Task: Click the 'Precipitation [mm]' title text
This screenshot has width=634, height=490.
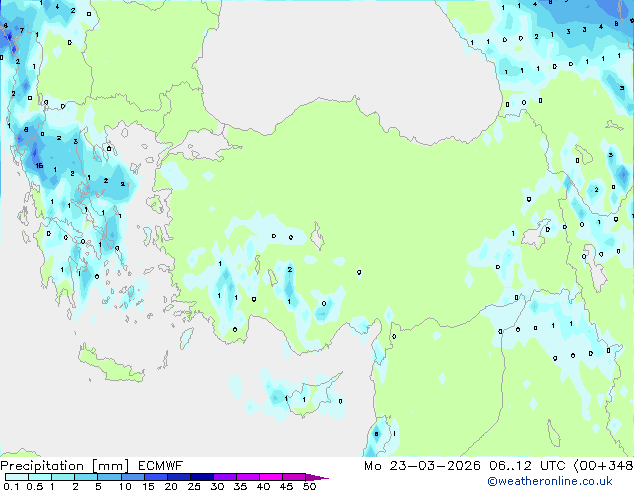Action: 65,466
